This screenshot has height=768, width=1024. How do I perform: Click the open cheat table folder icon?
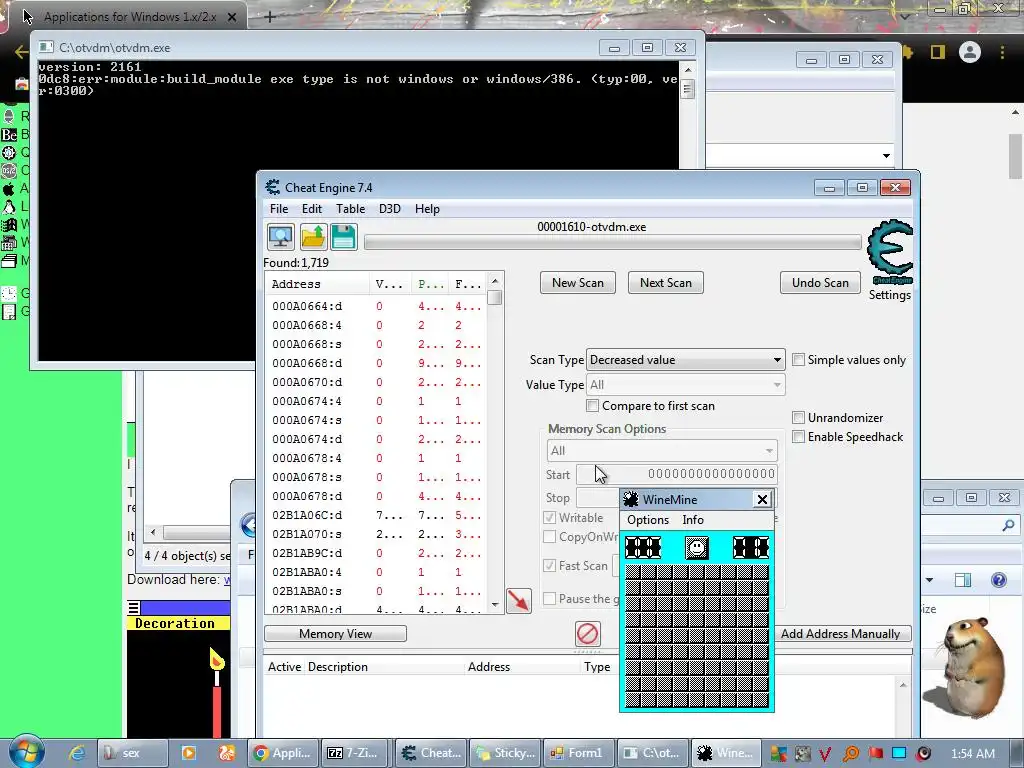313,237
